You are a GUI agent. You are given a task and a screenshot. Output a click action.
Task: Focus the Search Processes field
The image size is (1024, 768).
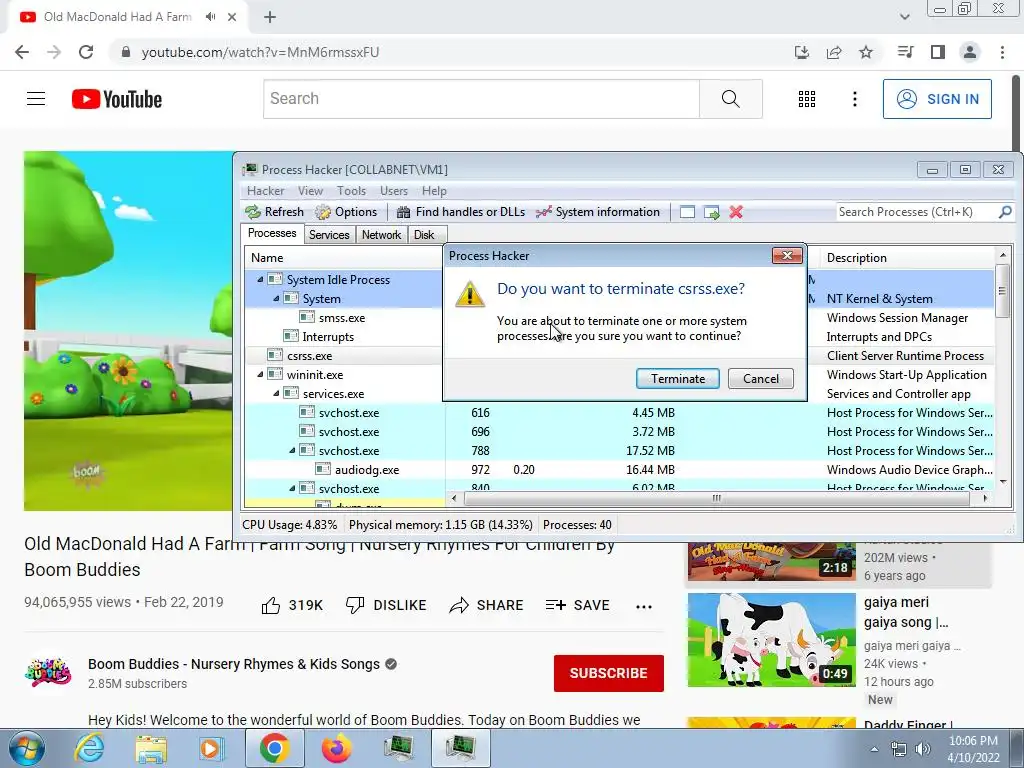coord(917,212)
